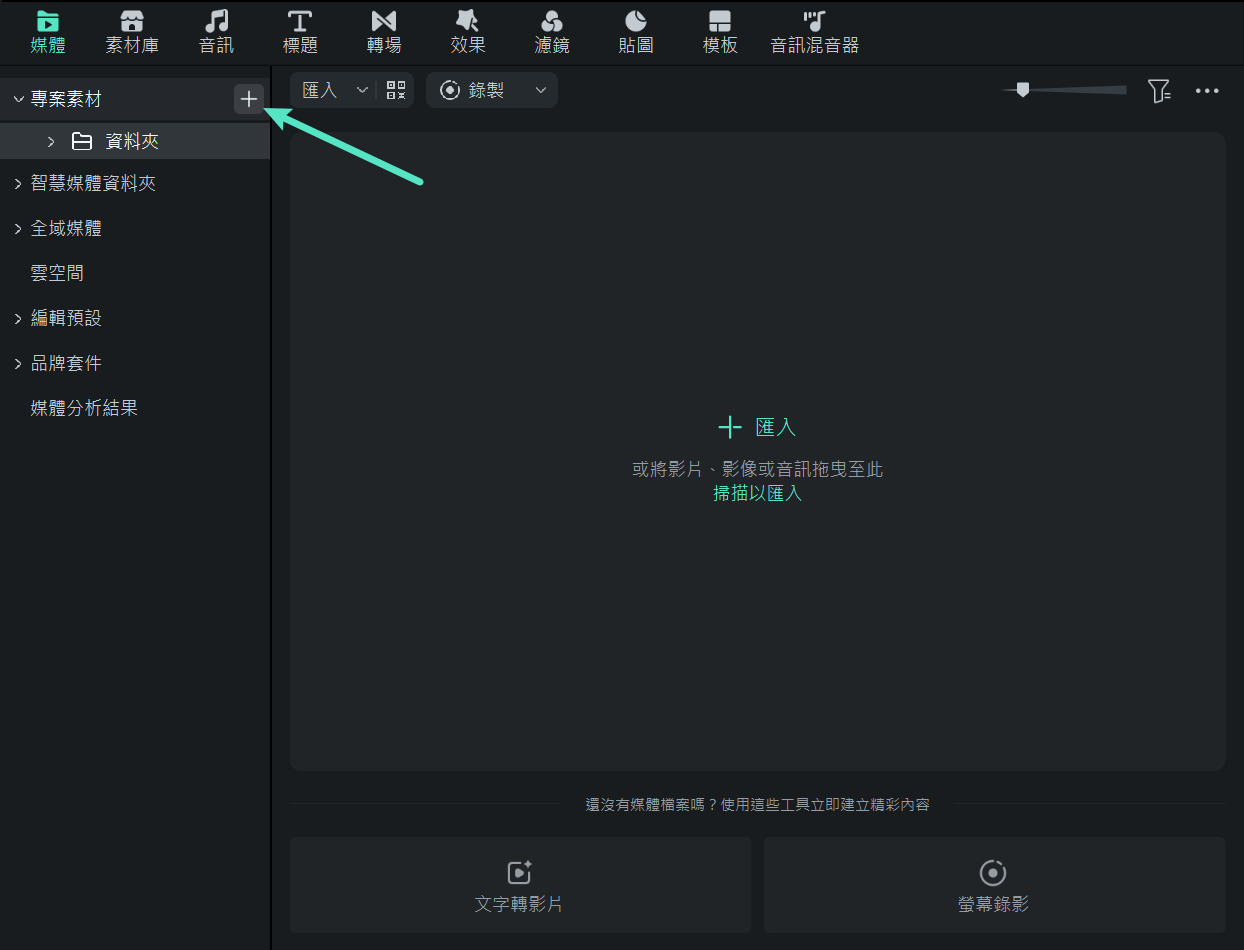Switch to the 標題 titles tab

click(300, 32)
